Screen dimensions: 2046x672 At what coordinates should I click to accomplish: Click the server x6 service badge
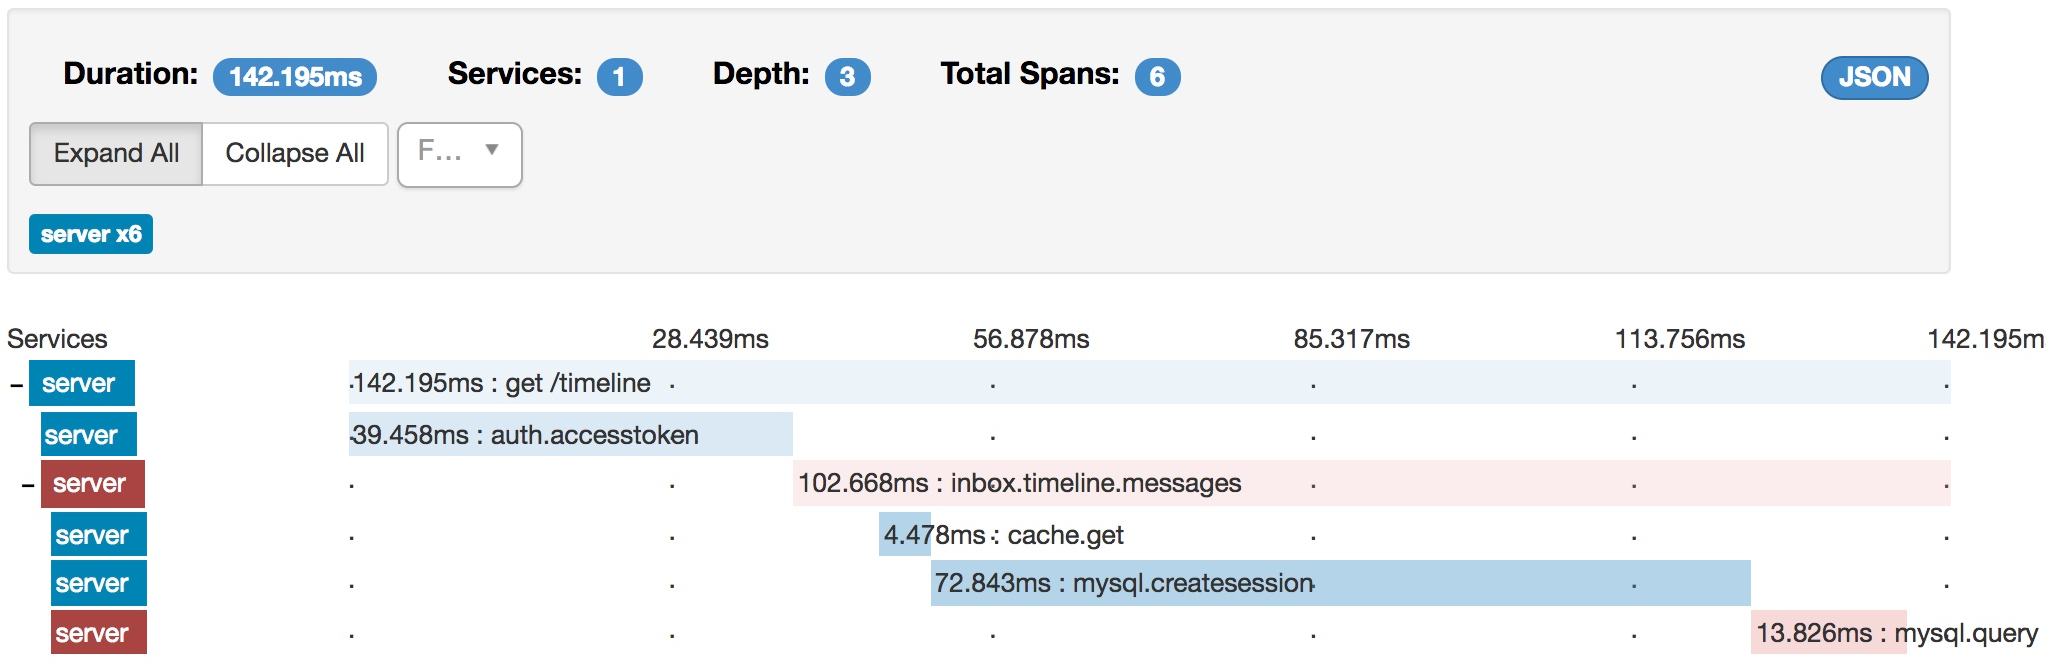(91, 234)
